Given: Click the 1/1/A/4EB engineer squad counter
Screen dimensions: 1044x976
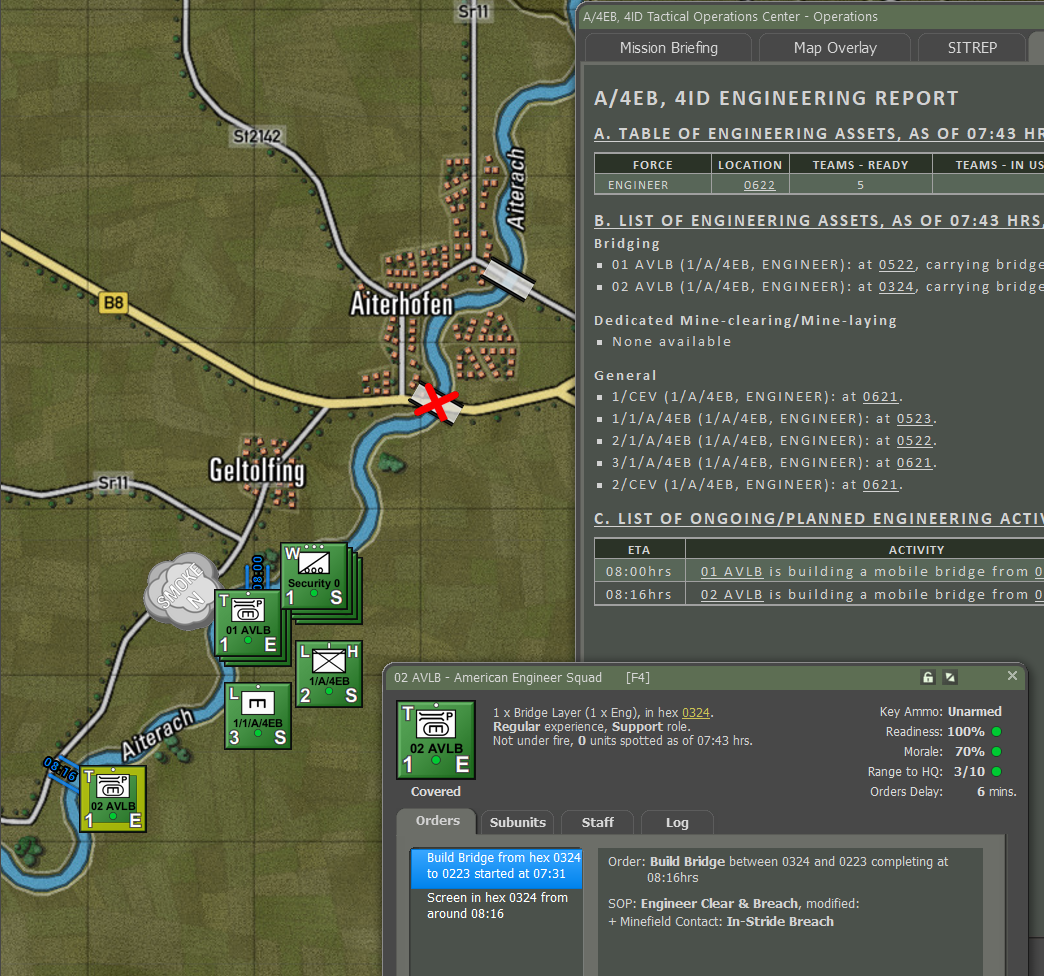Looking at the screenshot, I should [x=257, y=716].
